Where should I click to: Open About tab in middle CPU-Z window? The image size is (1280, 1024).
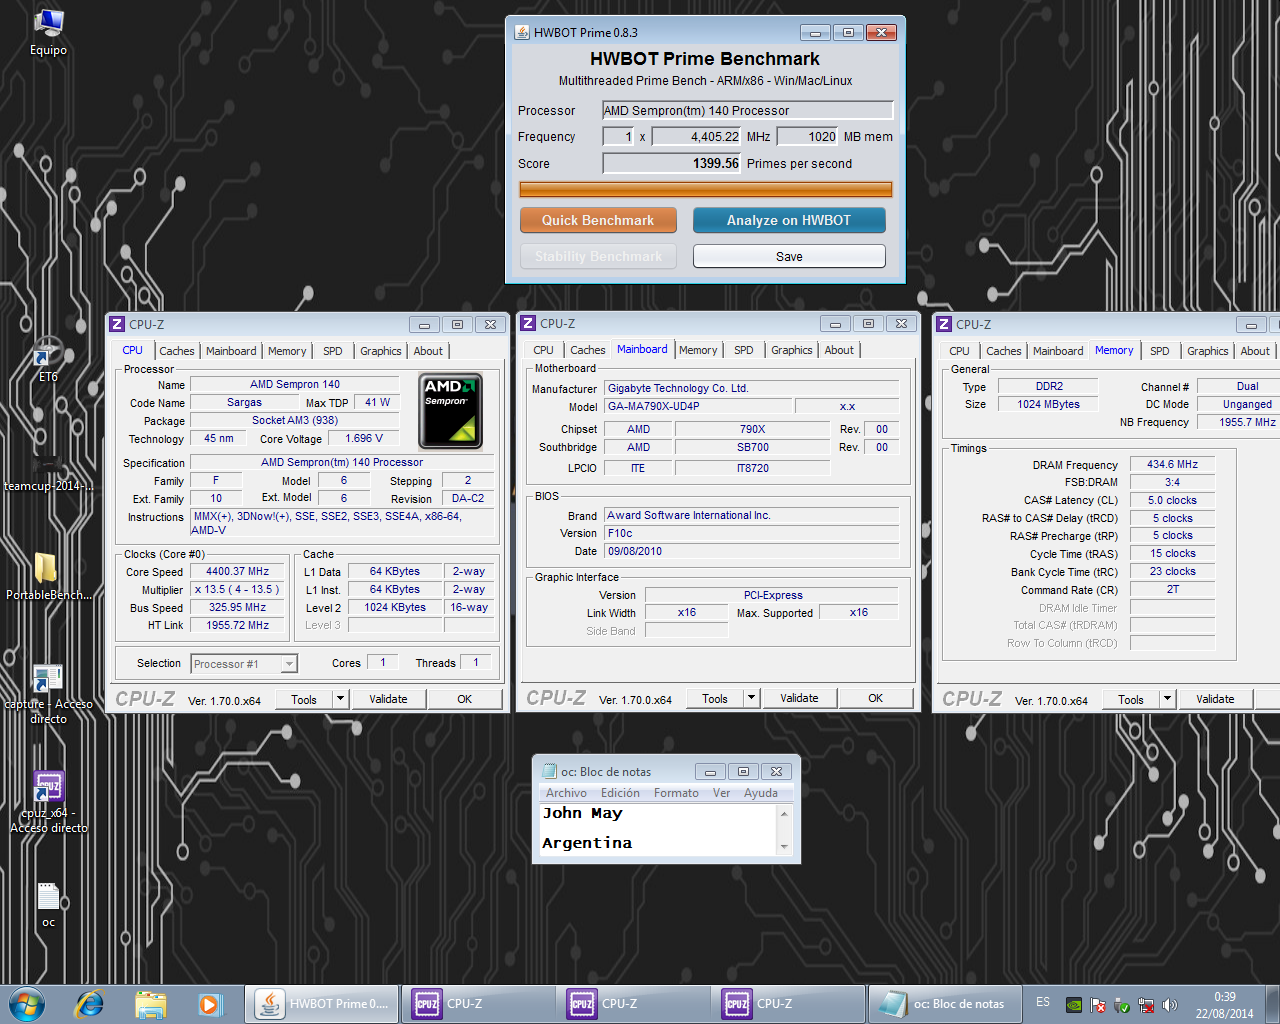pyautogui.click(x=840, y=350)
